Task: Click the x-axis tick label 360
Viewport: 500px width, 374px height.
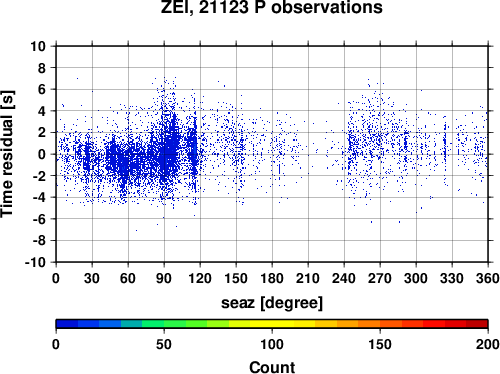Action: (488, 278)
